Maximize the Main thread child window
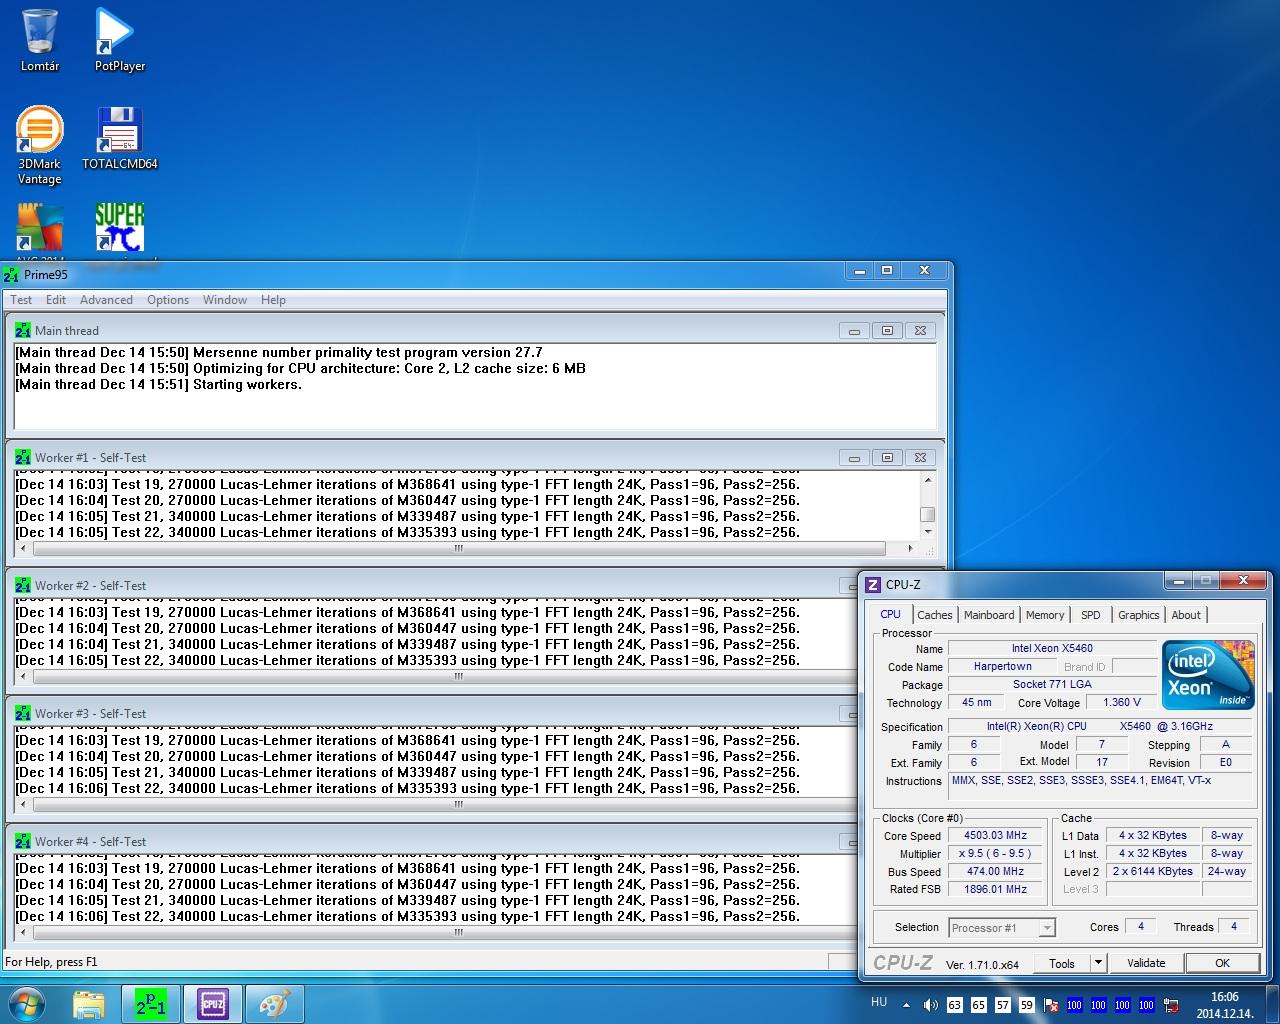This screenshot has width=1280, height=1024. [887, 331]
